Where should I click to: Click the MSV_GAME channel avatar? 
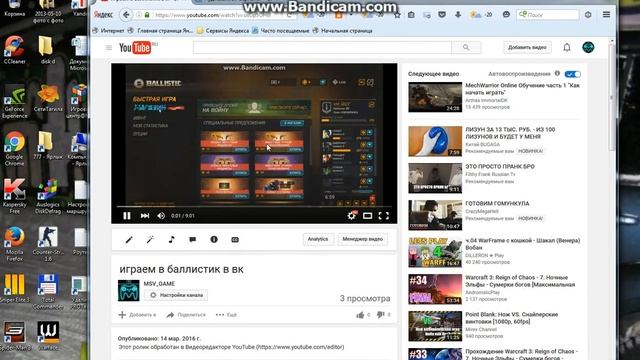point(129,290)
